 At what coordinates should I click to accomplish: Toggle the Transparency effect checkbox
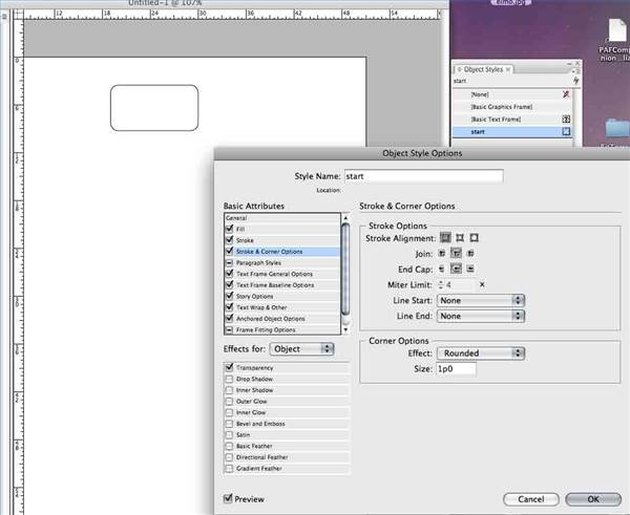(x=229, y=368)
